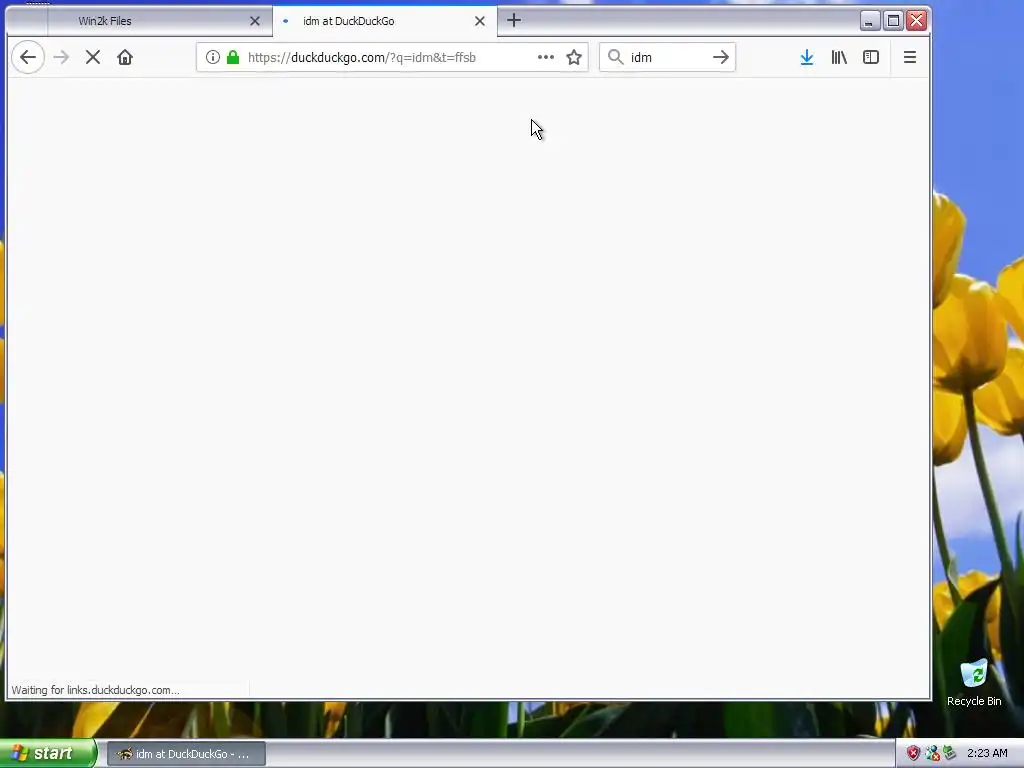
Task: Click the Waiting for links.duckduckgo.com status text
Action: tap(95, 690)
